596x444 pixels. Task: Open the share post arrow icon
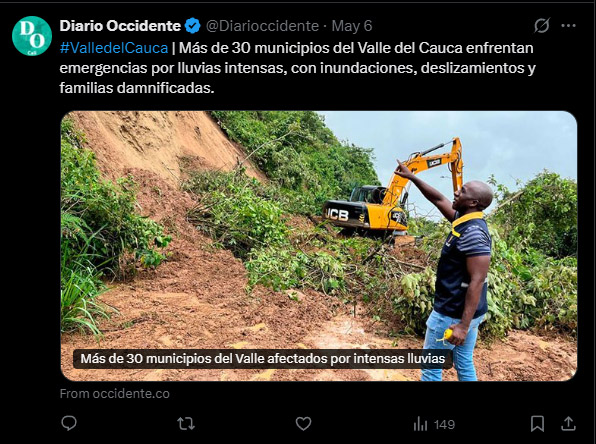pyautogui.click(x=568, y=423)
